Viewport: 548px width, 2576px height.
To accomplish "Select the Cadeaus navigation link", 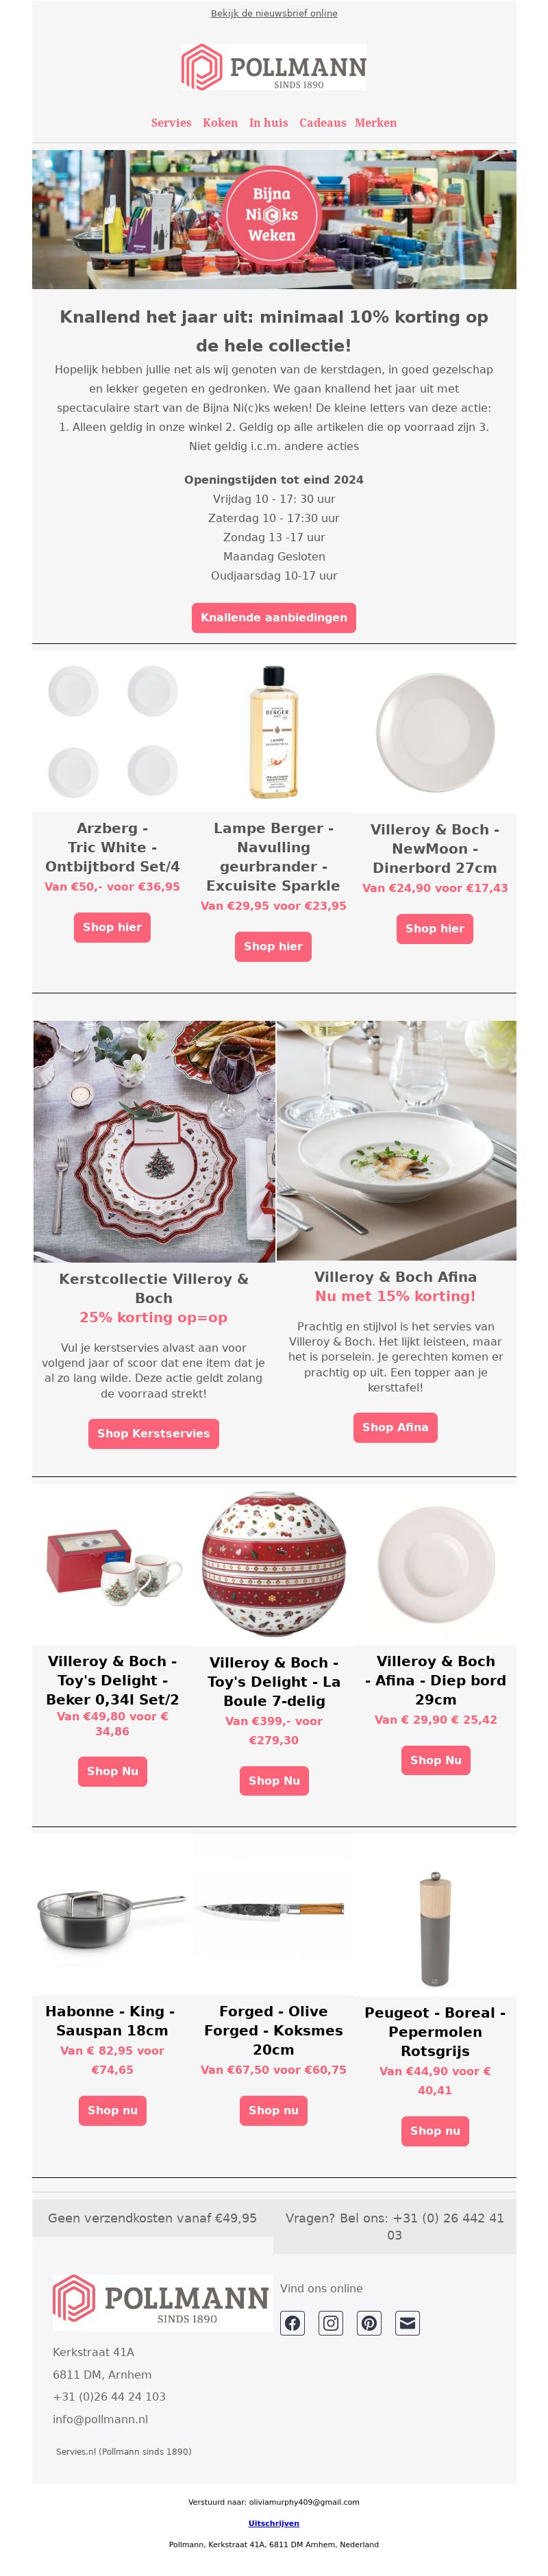I will point(322,123).
